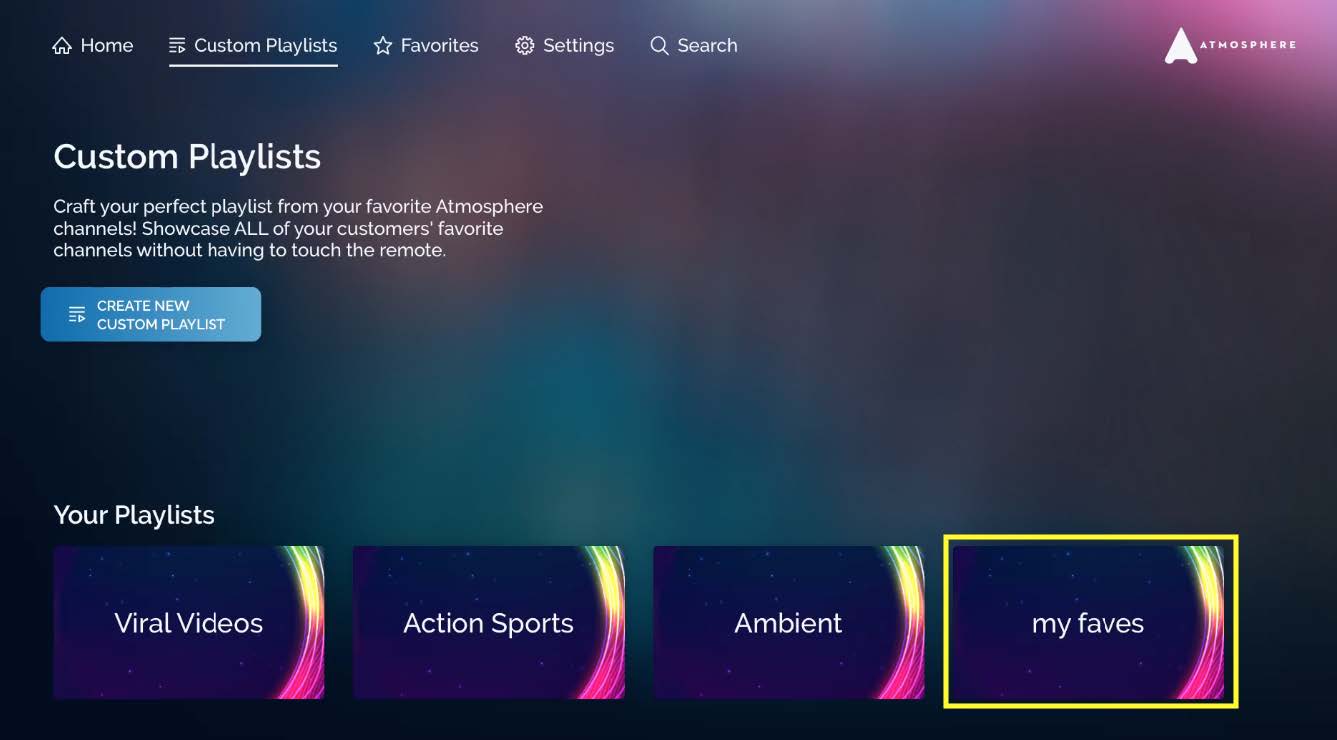Open the Action Sports playlist tile
Viewport: 1337px width, 740px height.
point(489,623)
